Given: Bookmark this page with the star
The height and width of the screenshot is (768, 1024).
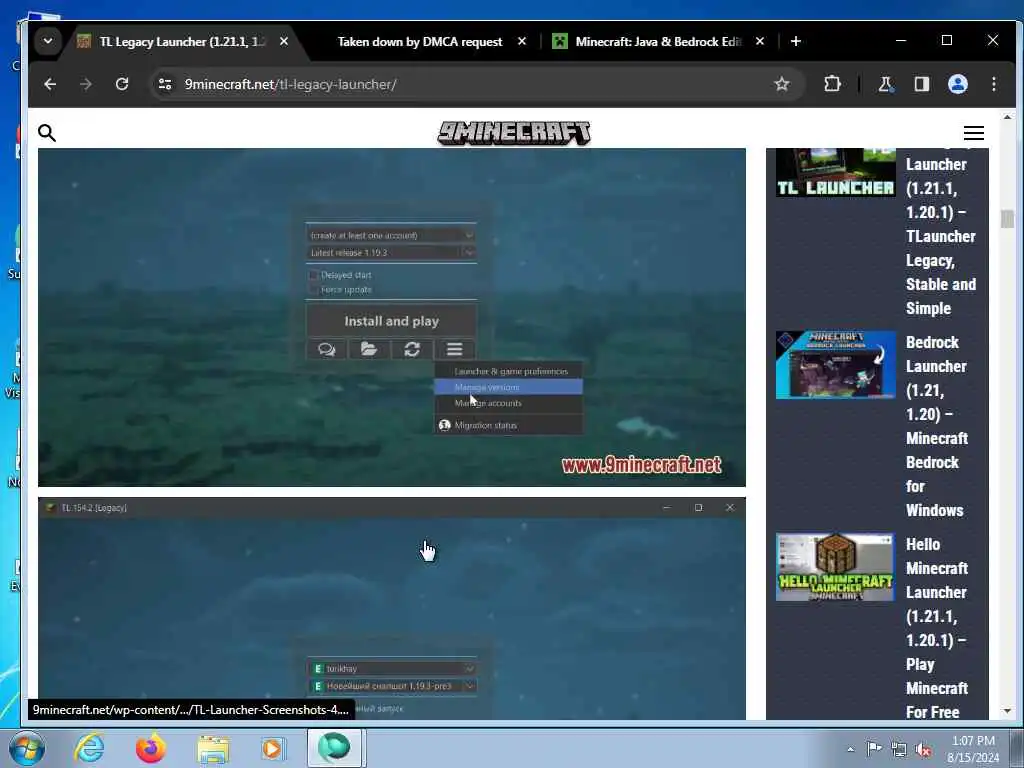Looking at the screenshot, I should tap(782, 84).
